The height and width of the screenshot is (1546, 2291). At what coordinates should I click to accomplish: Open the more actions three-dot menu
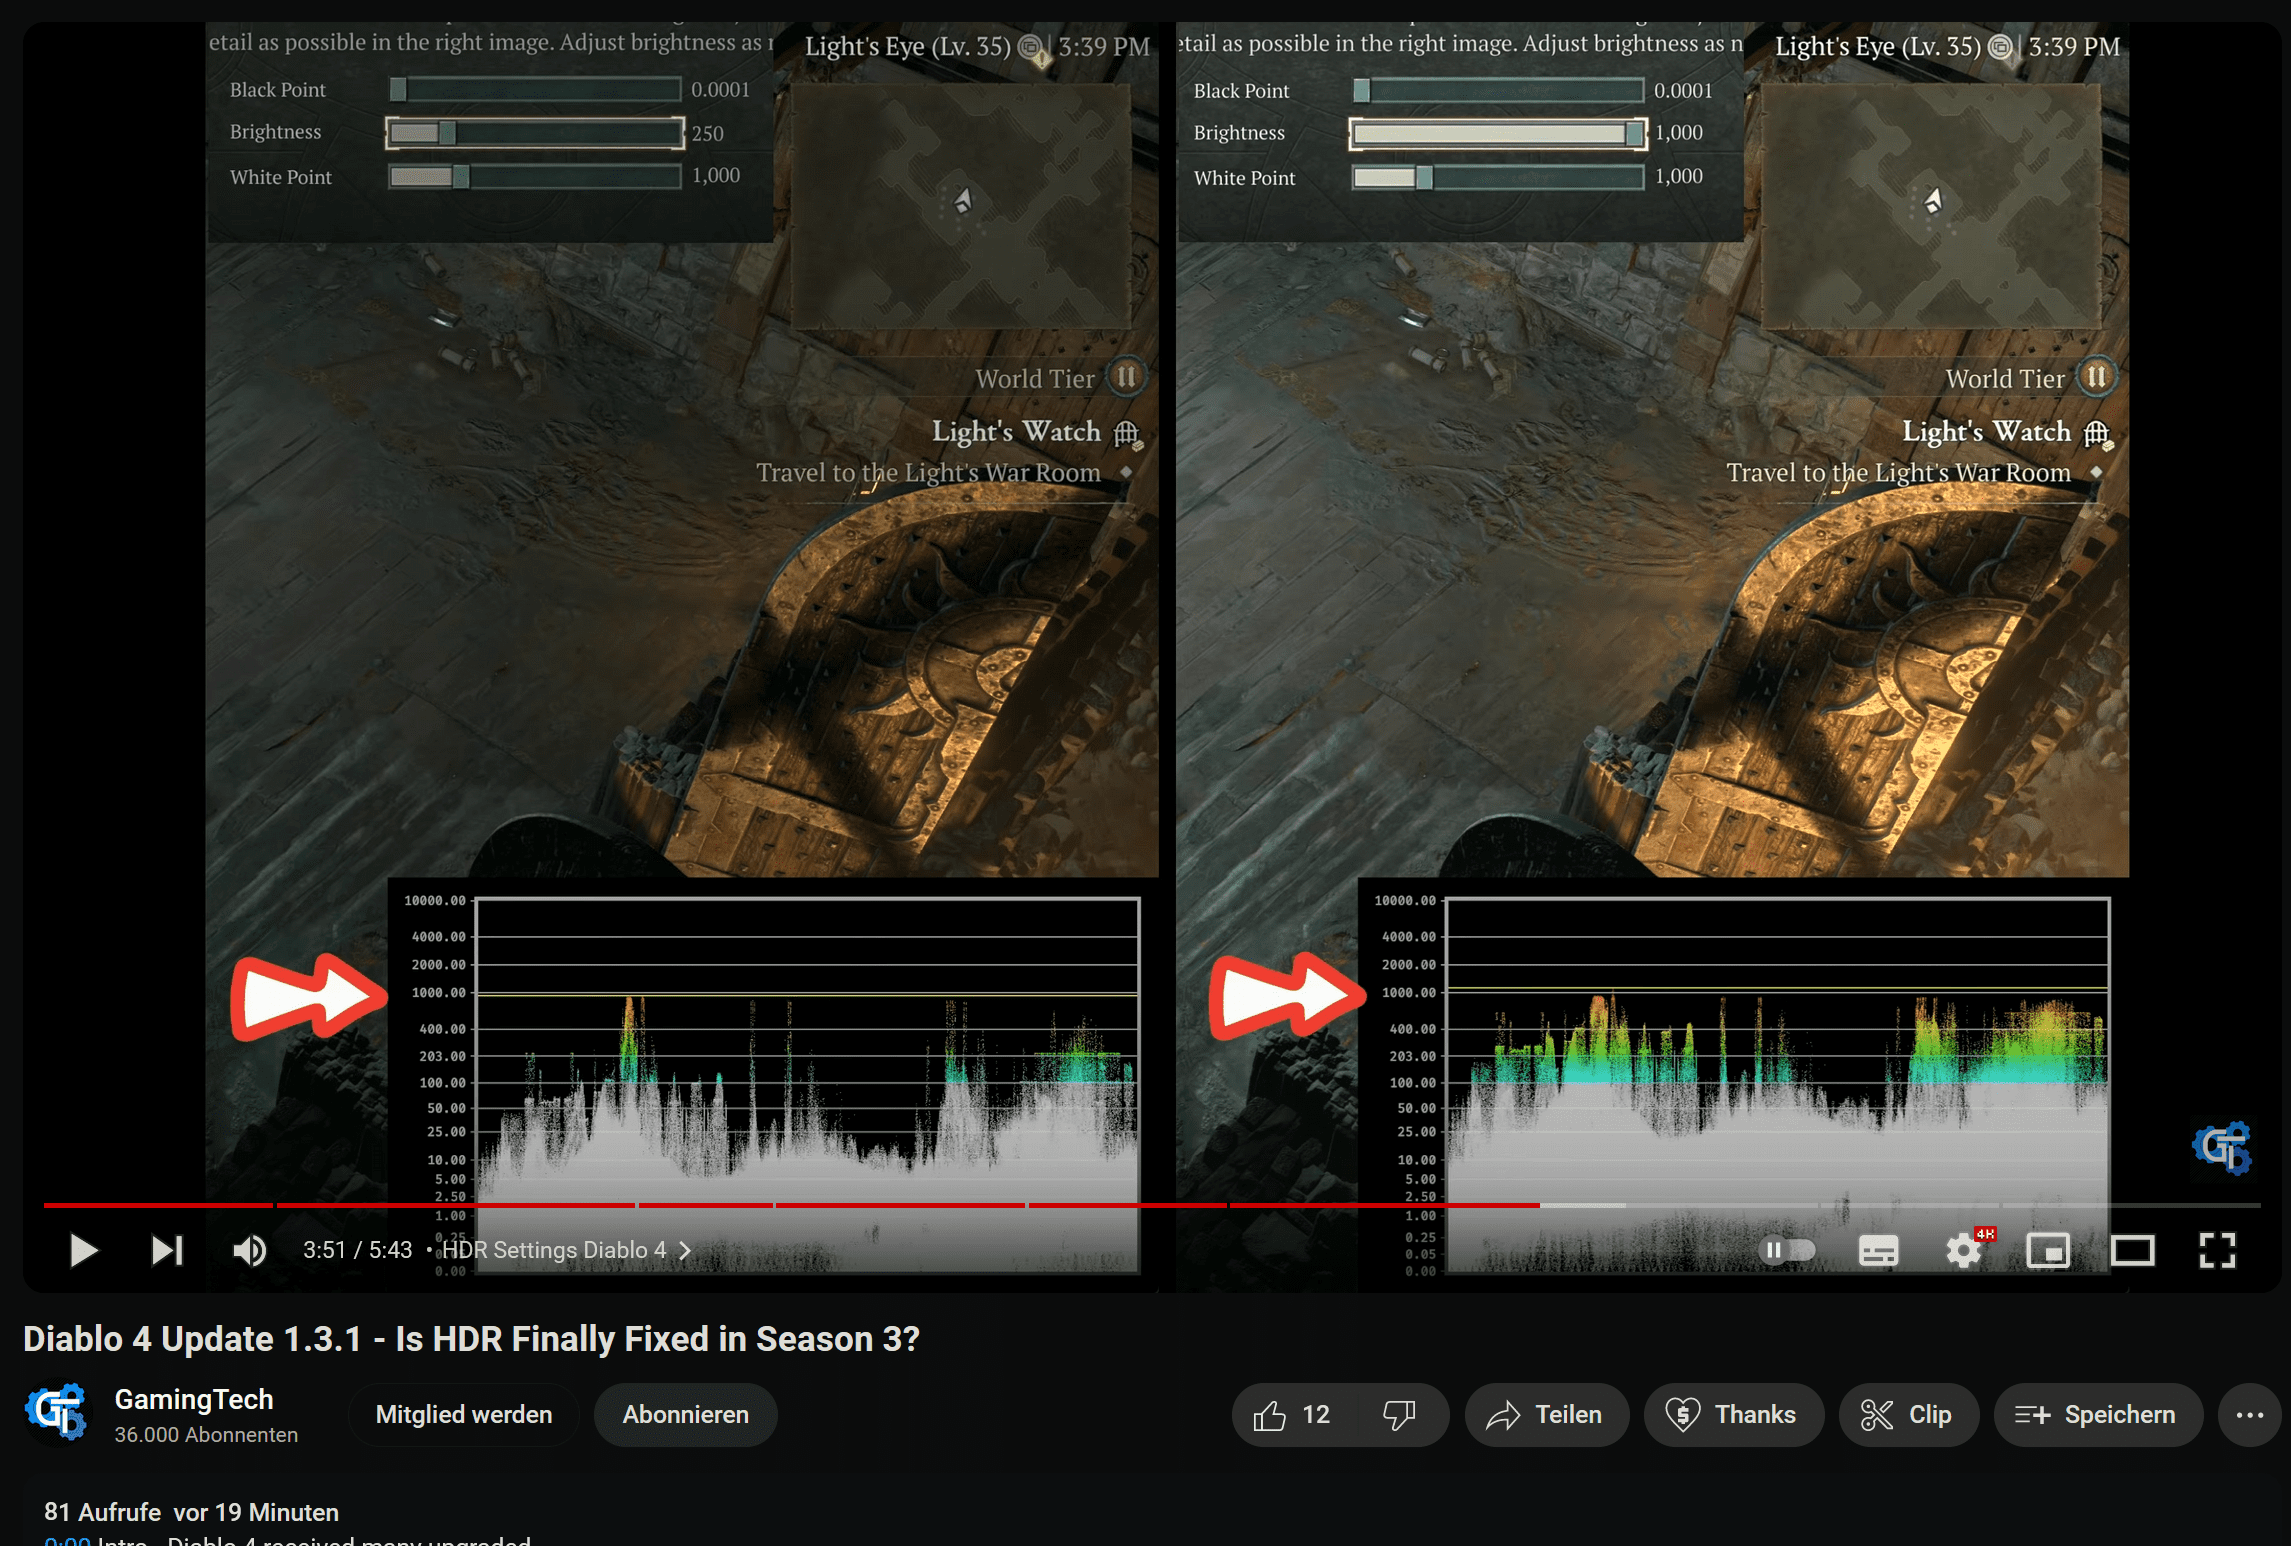[x=2250, y=1414]
